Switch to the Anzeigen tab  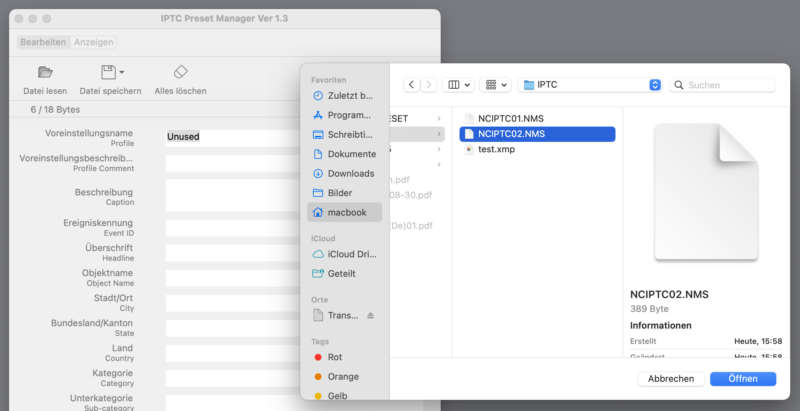[x=93, y=42]
